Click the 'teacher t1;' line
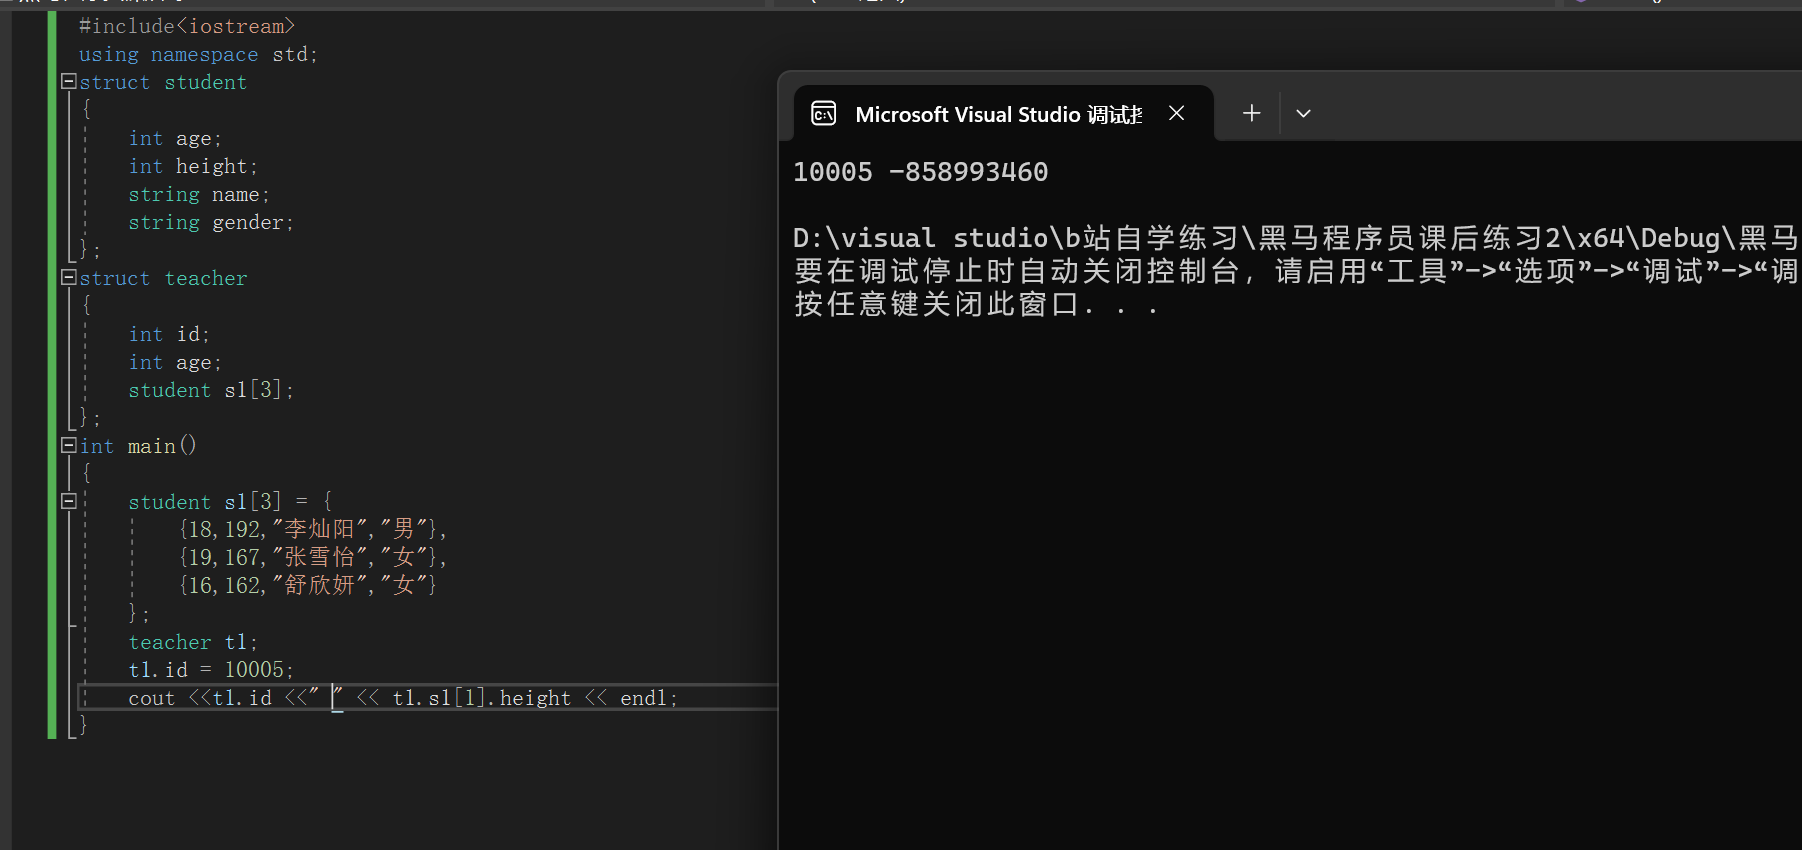This screenshot has height=850, width=1802. [x=193, y=642]
